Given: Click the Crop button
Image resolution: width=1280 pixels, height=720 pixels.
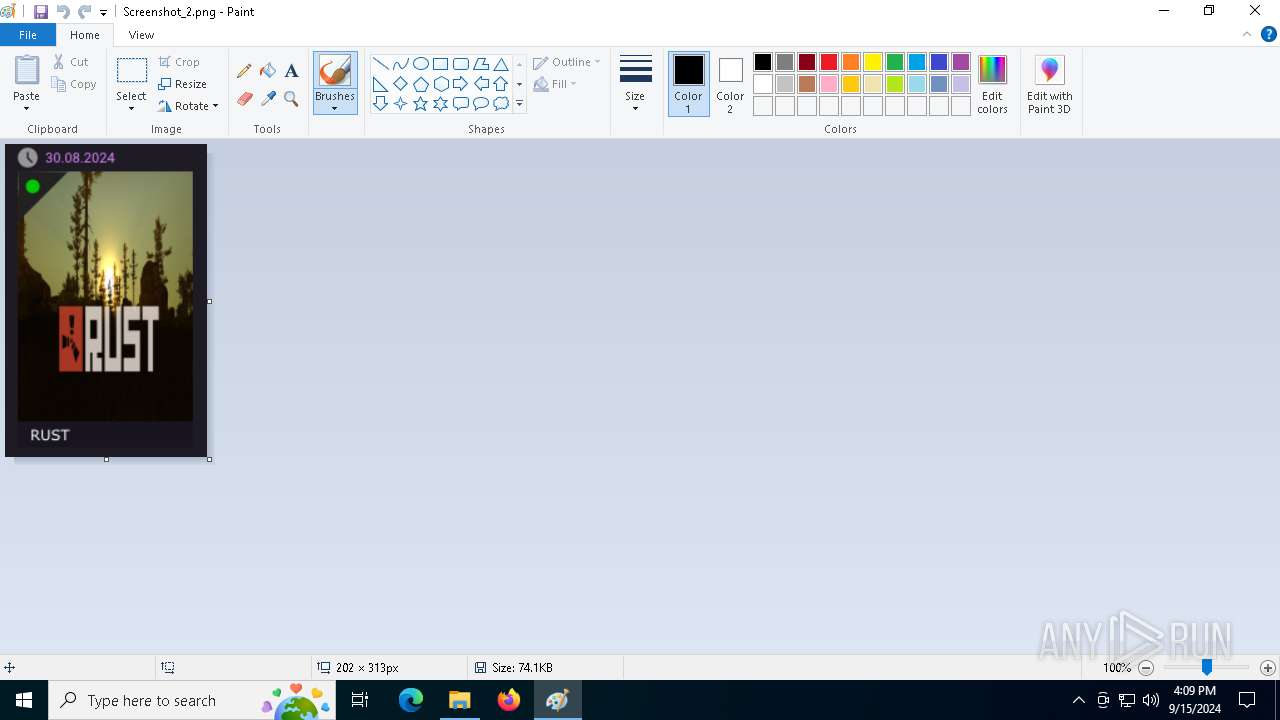Looking at the screenshot, I should [x=180, y=62].
